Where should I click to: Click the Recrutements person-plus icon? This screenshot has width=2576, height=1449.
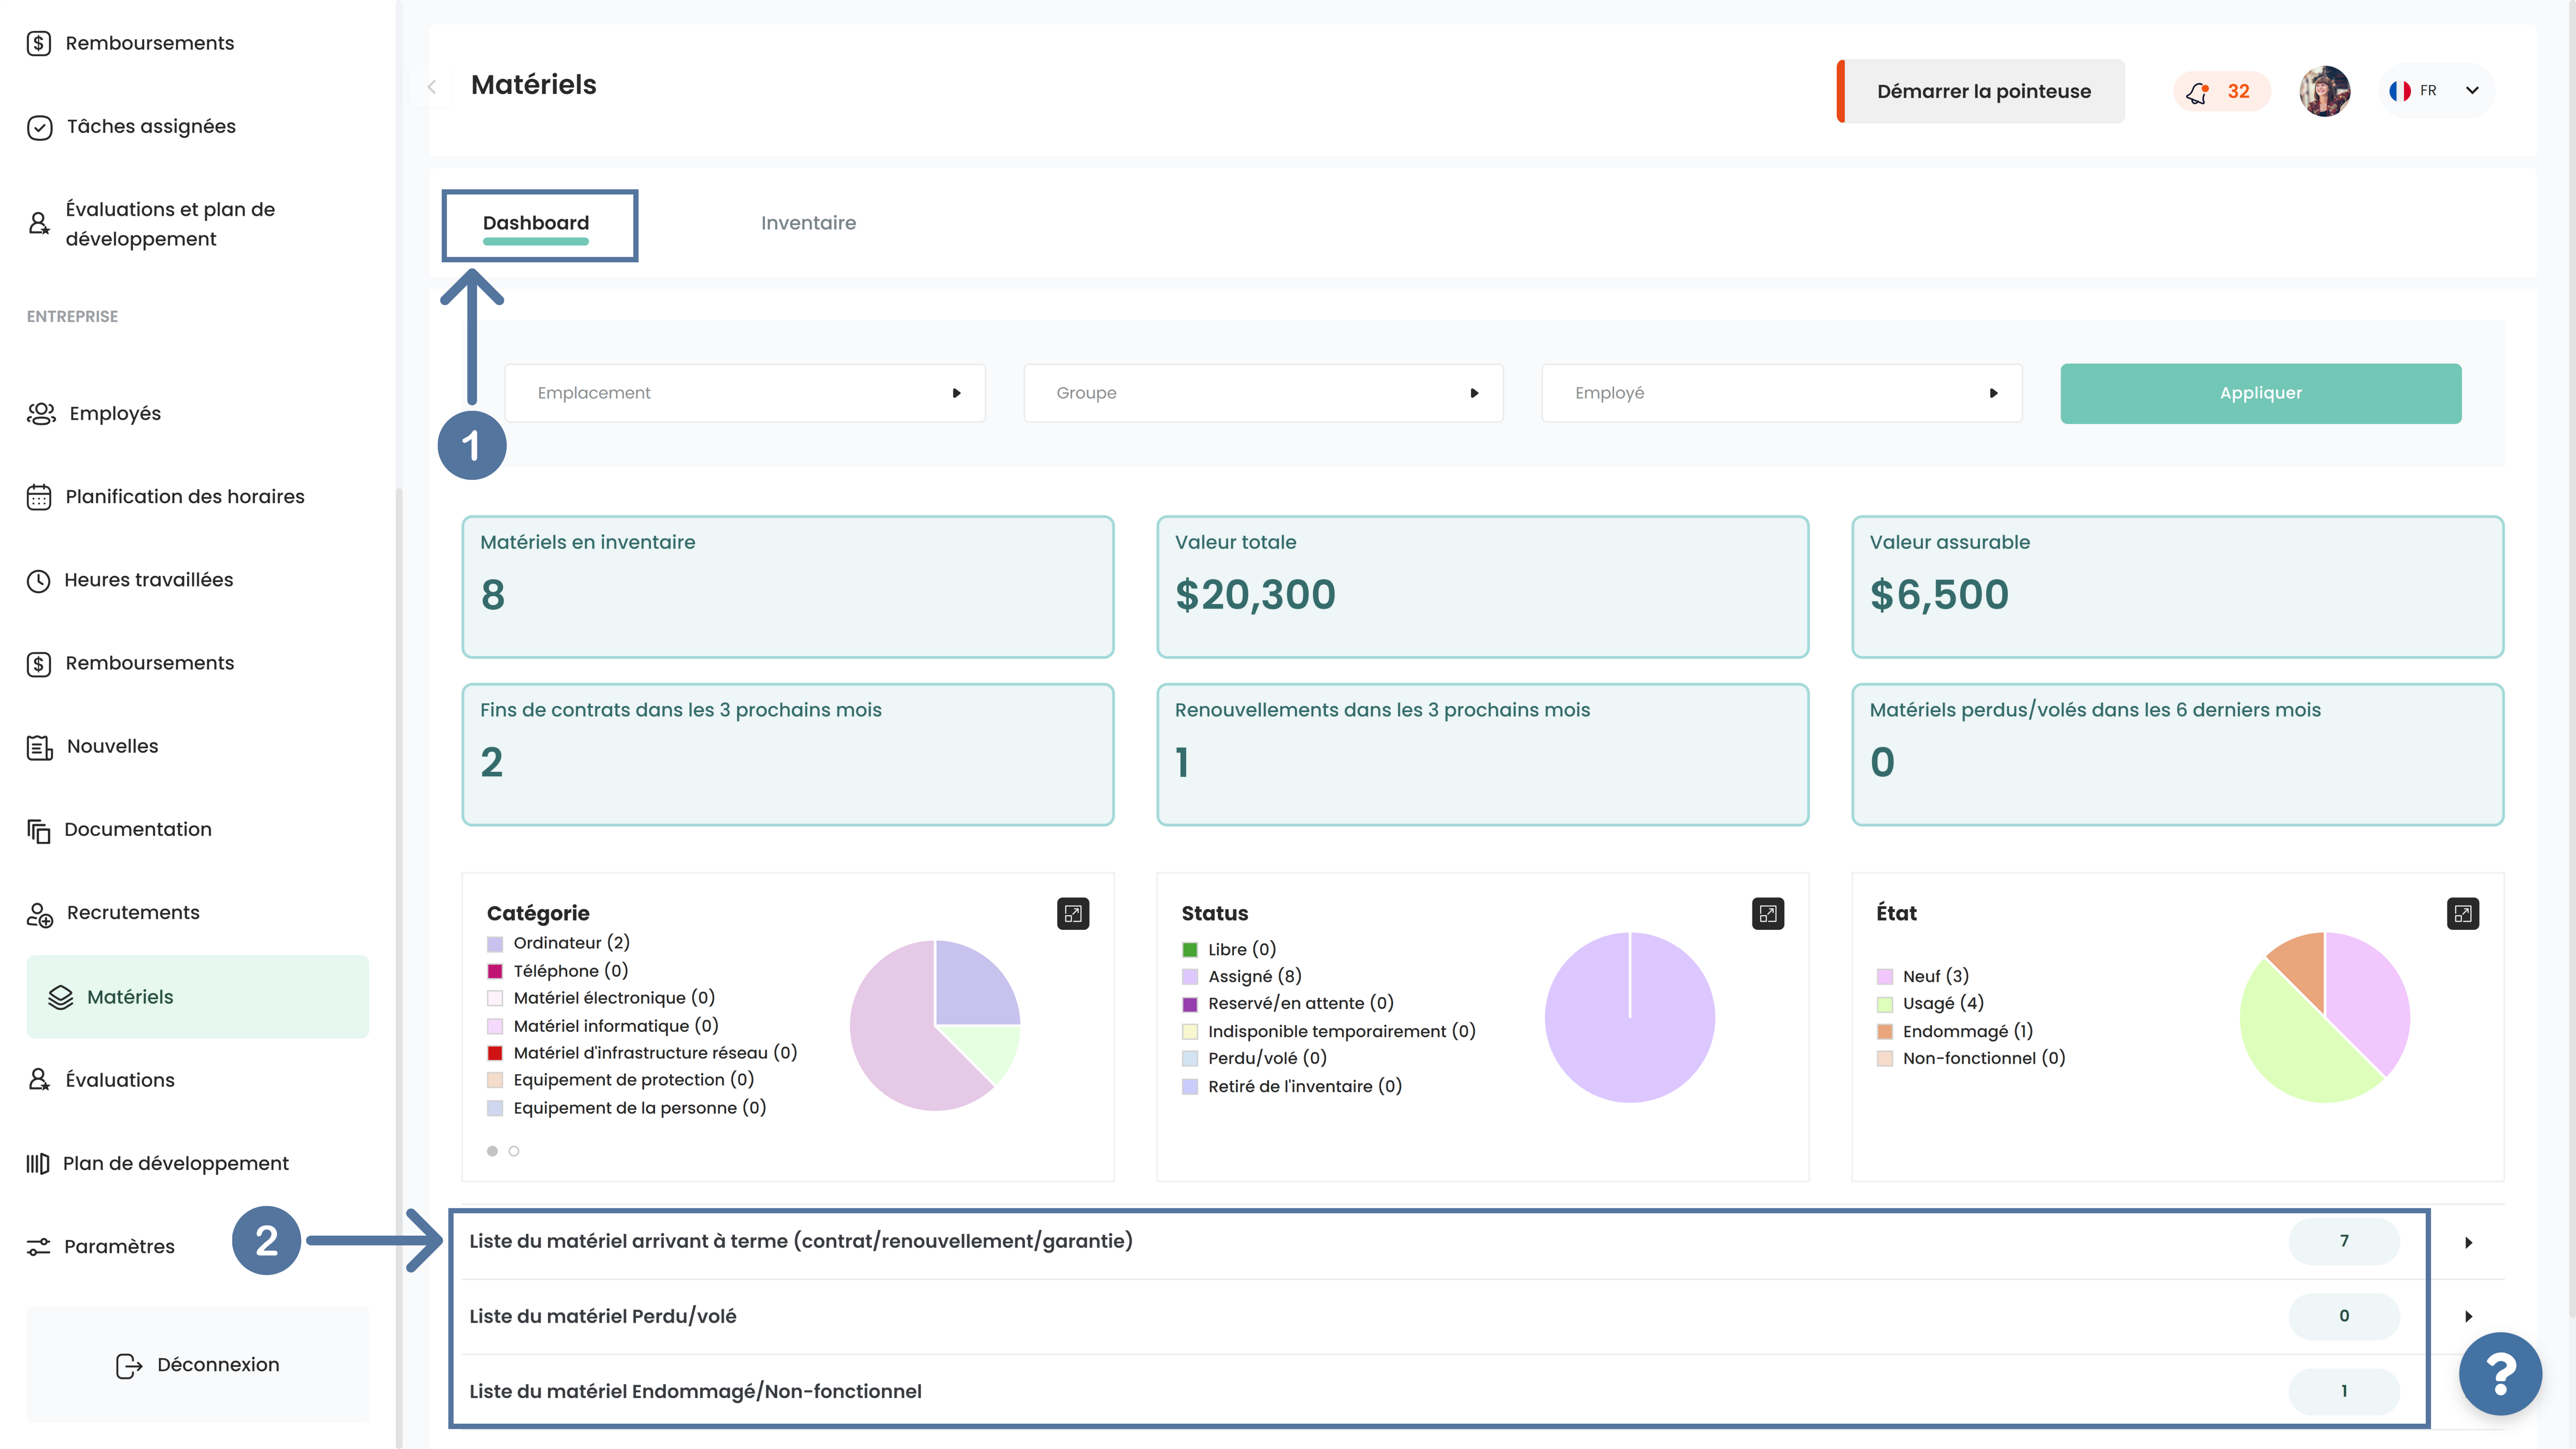[40, 914]
